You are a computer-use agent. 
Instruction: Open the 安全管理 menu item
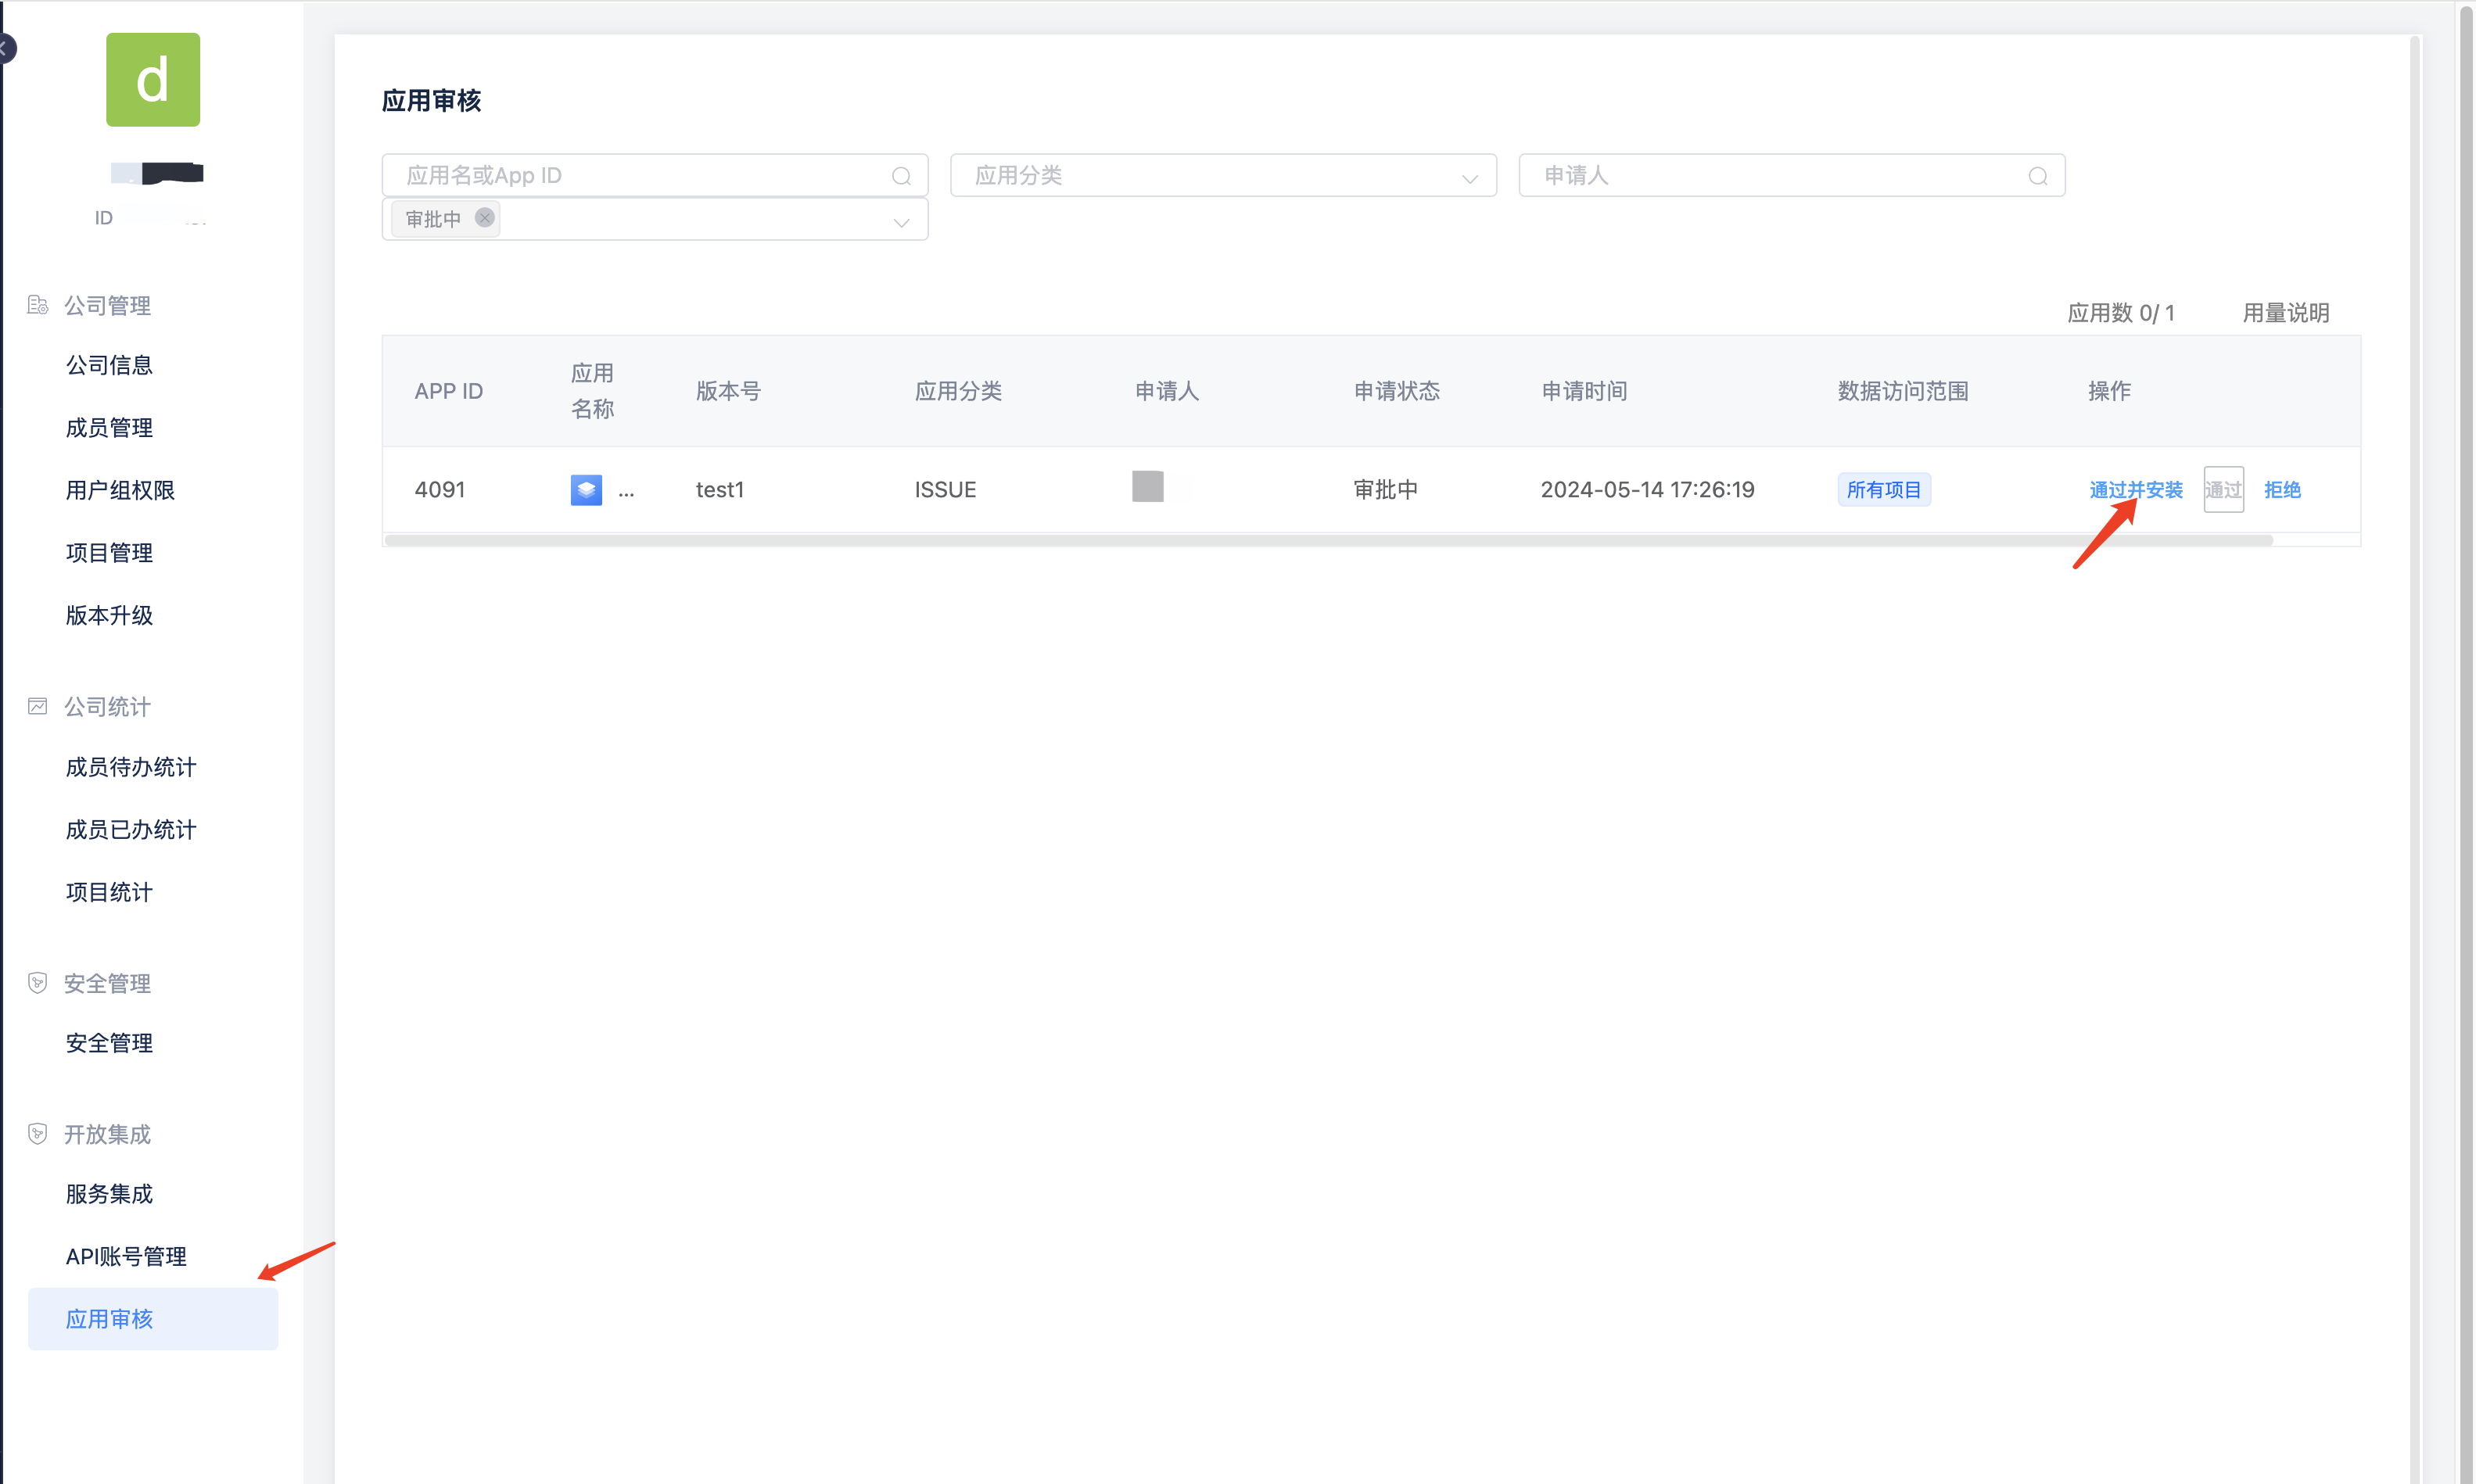tap(109, 1043)
